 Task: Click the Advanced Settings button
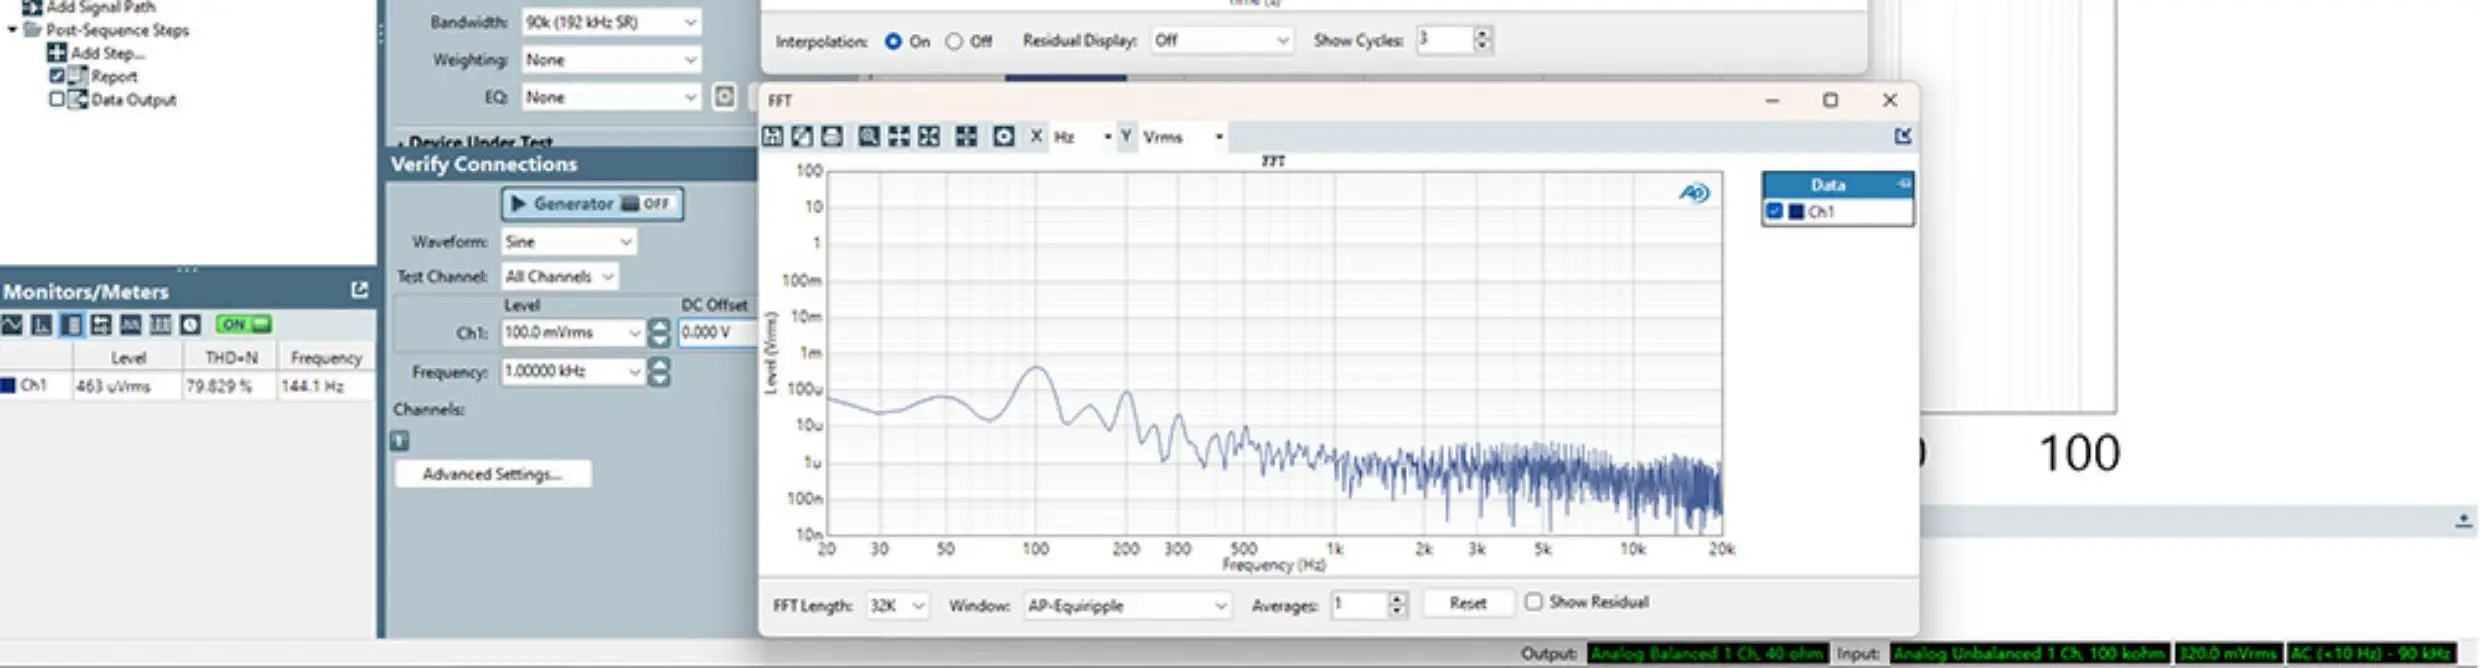492,474
